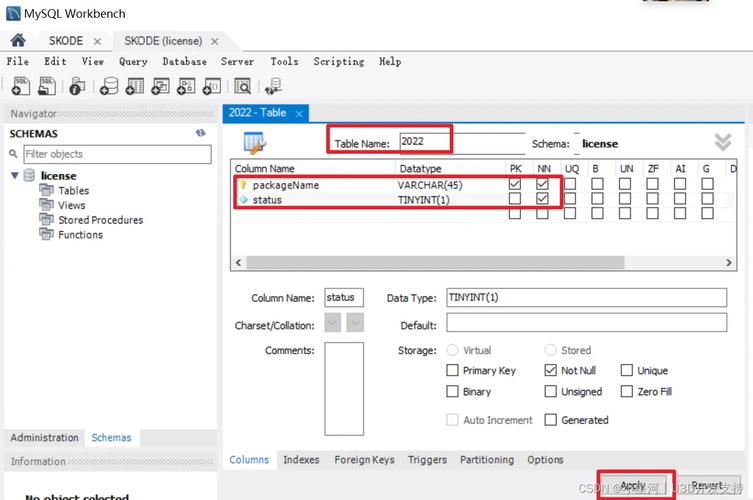Click the filter objects search icon

click(x=13, y=154)
